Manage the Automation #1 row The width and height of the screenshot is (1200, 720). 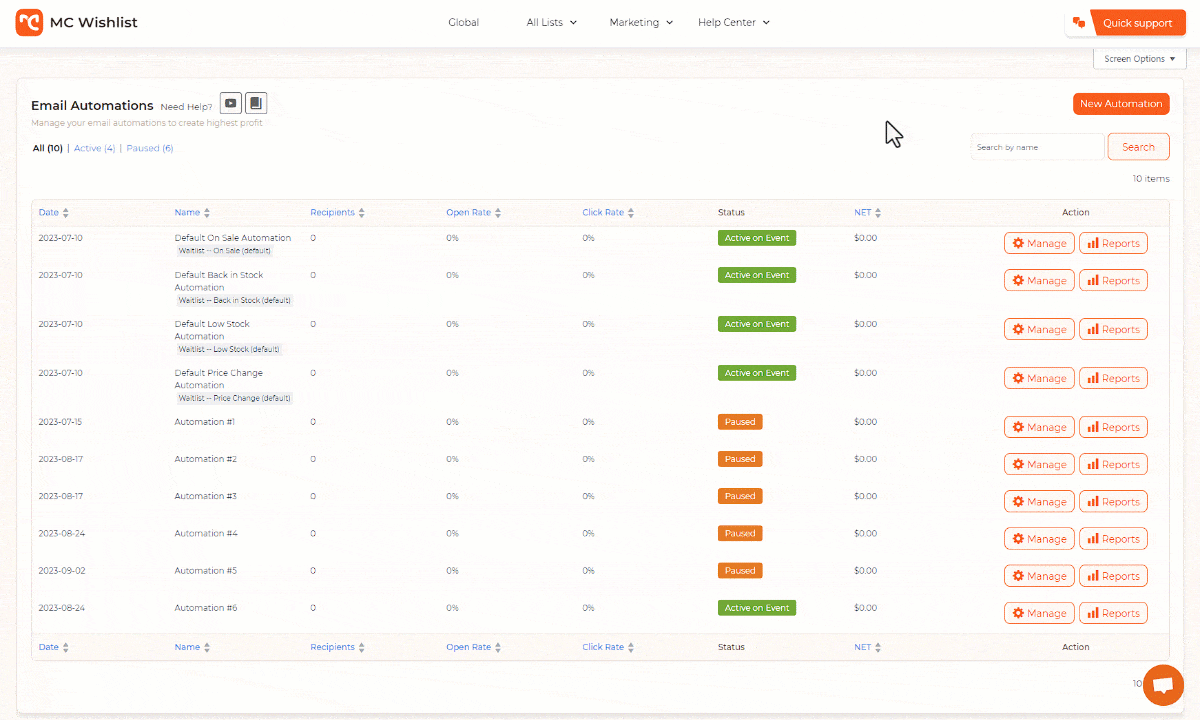coord(1038,427)
